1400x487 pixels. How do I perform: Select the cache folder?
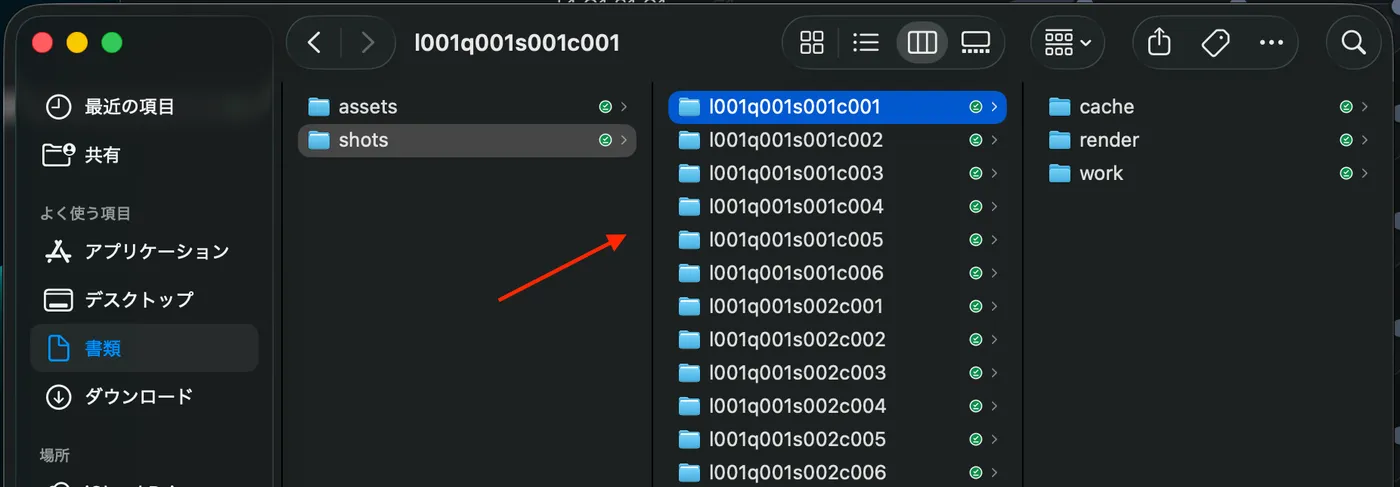(1208, 106)
